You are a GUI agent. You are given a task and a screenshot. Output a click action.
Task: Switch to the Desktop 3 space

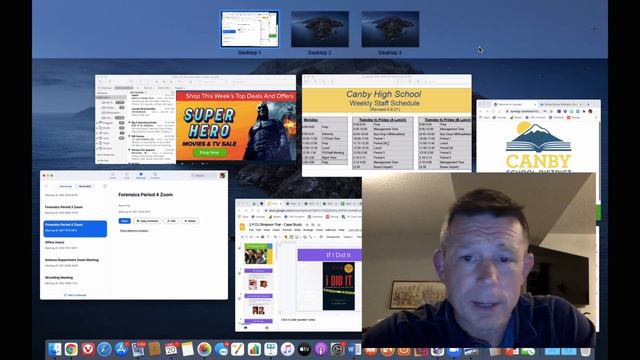click(390, 29)
